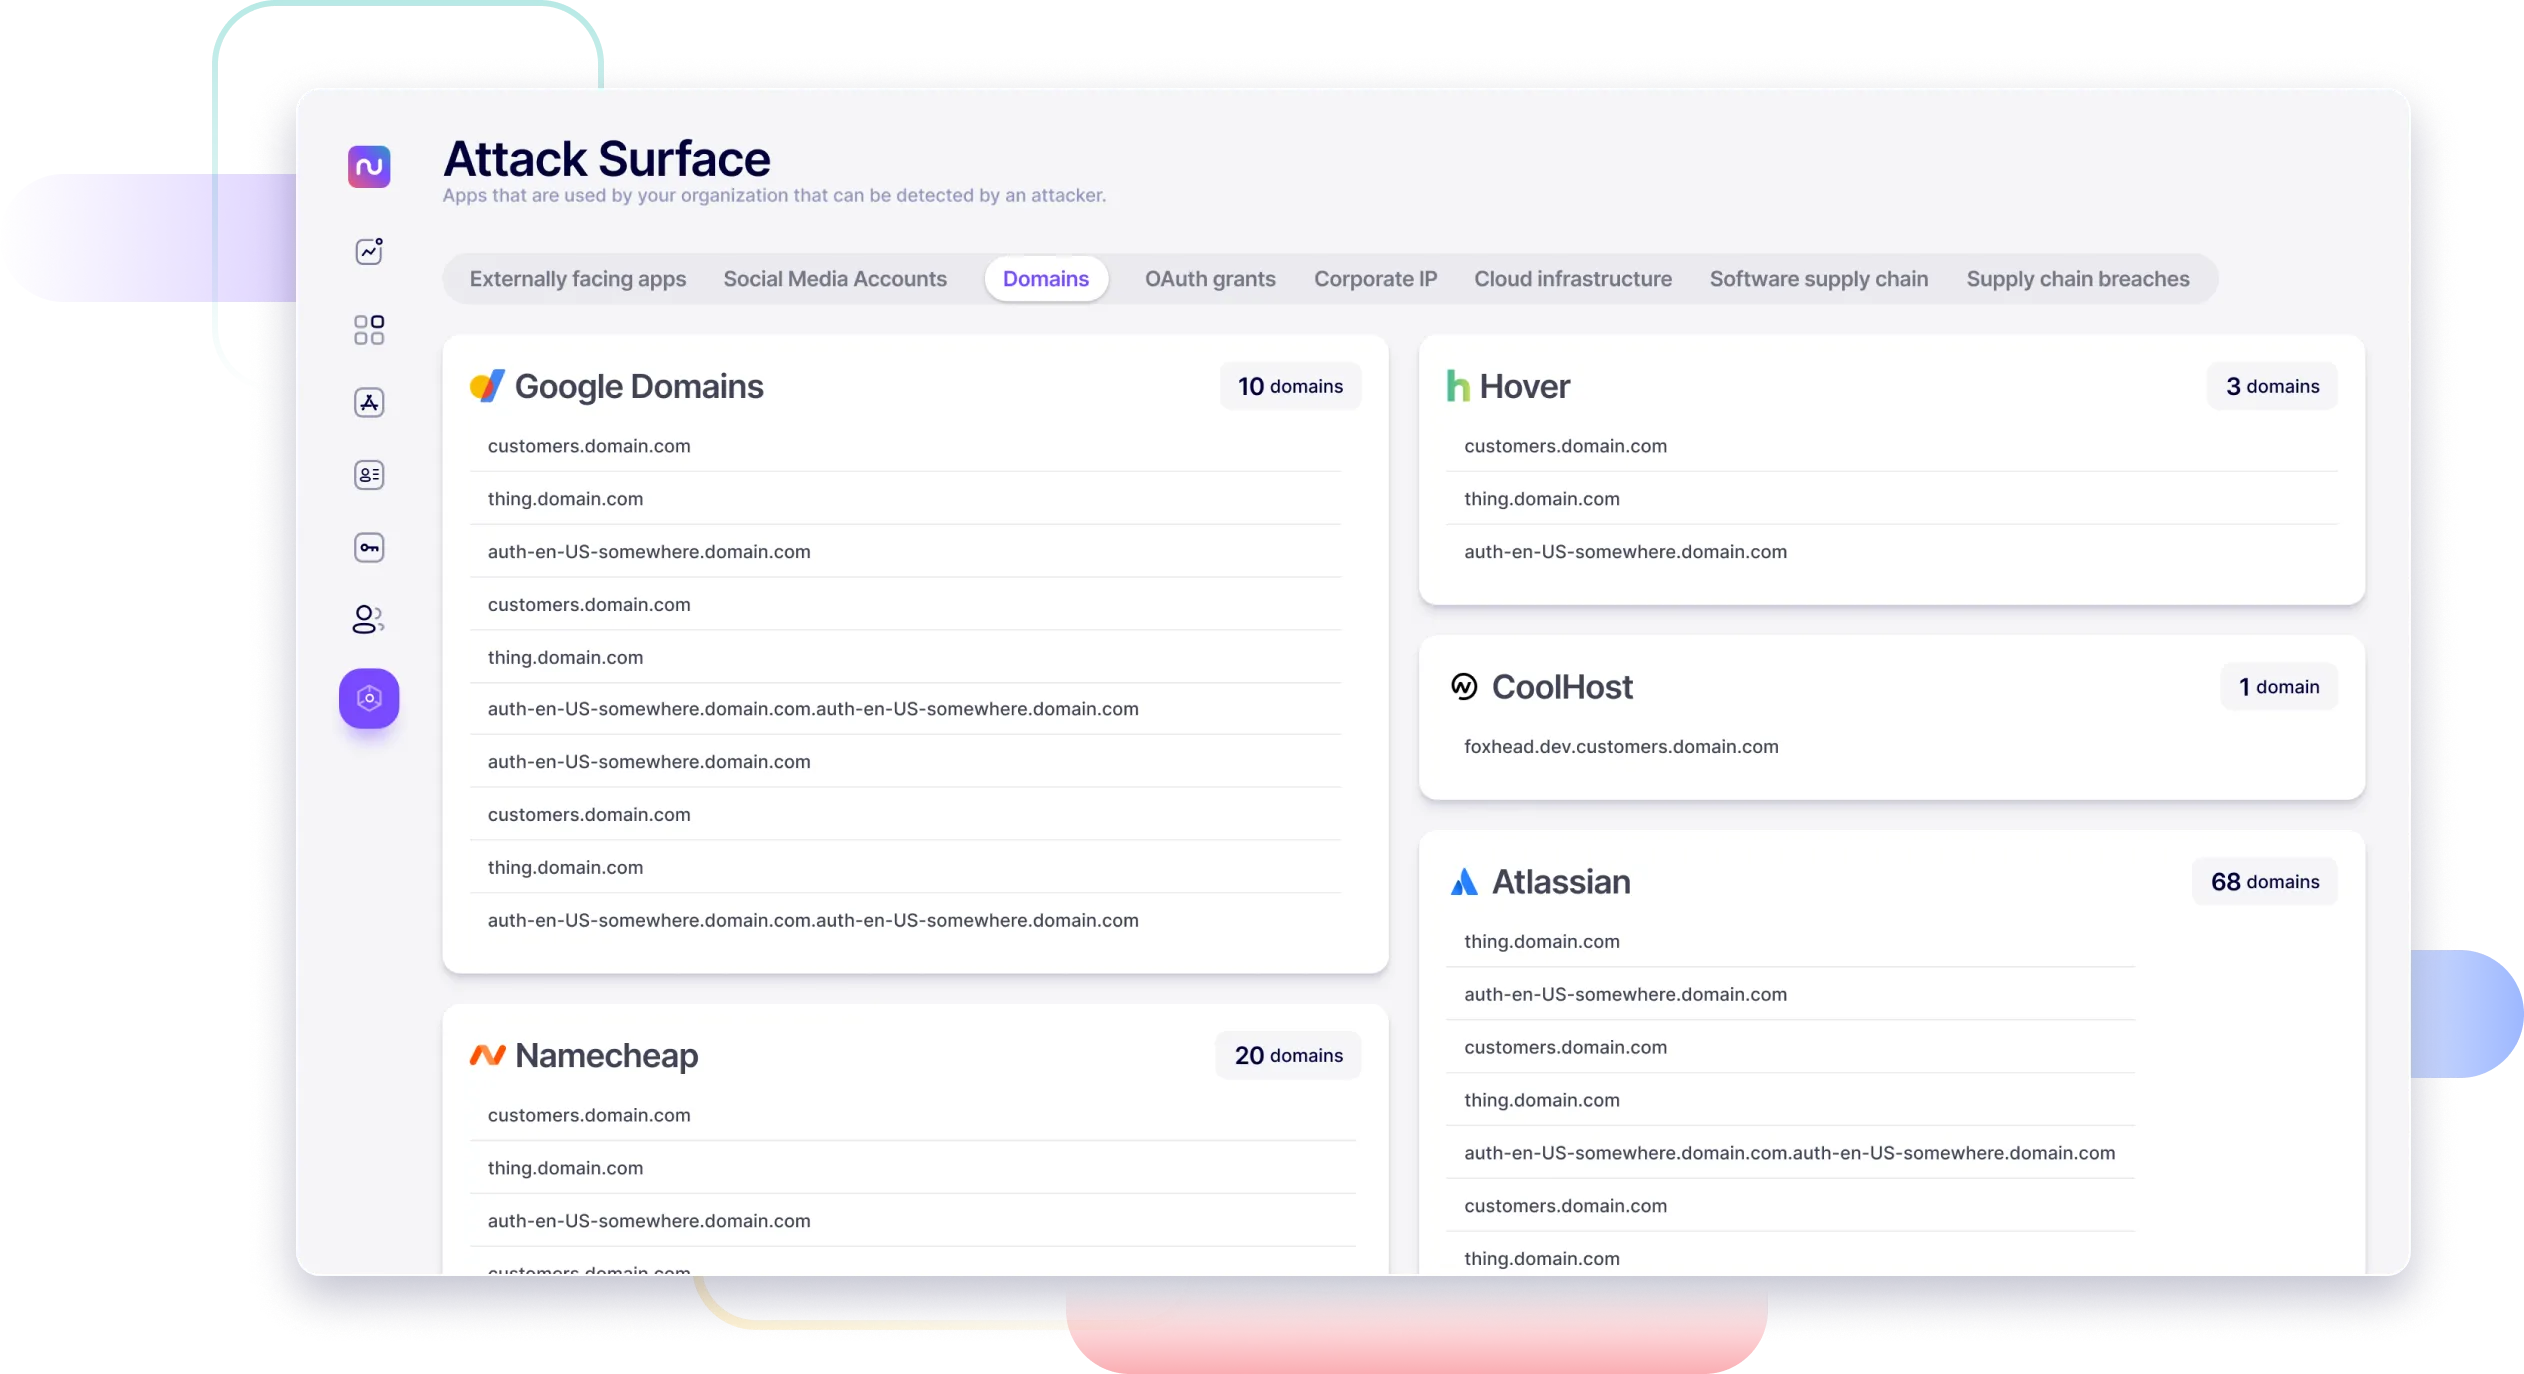Click the Atlassian logo

tap(1467, 881)
